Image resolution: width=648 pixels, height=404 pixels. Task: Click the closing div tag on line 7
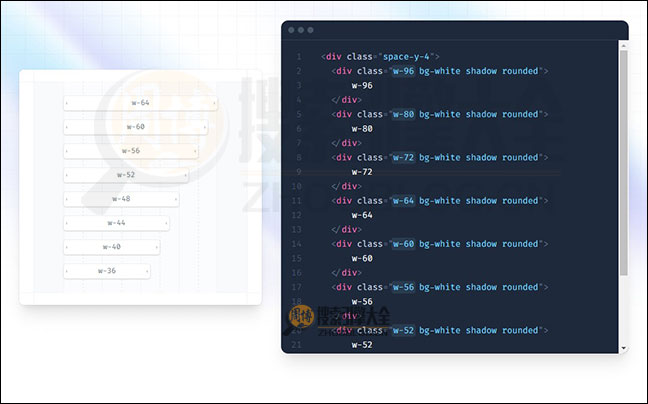click(x=347, y=143)
